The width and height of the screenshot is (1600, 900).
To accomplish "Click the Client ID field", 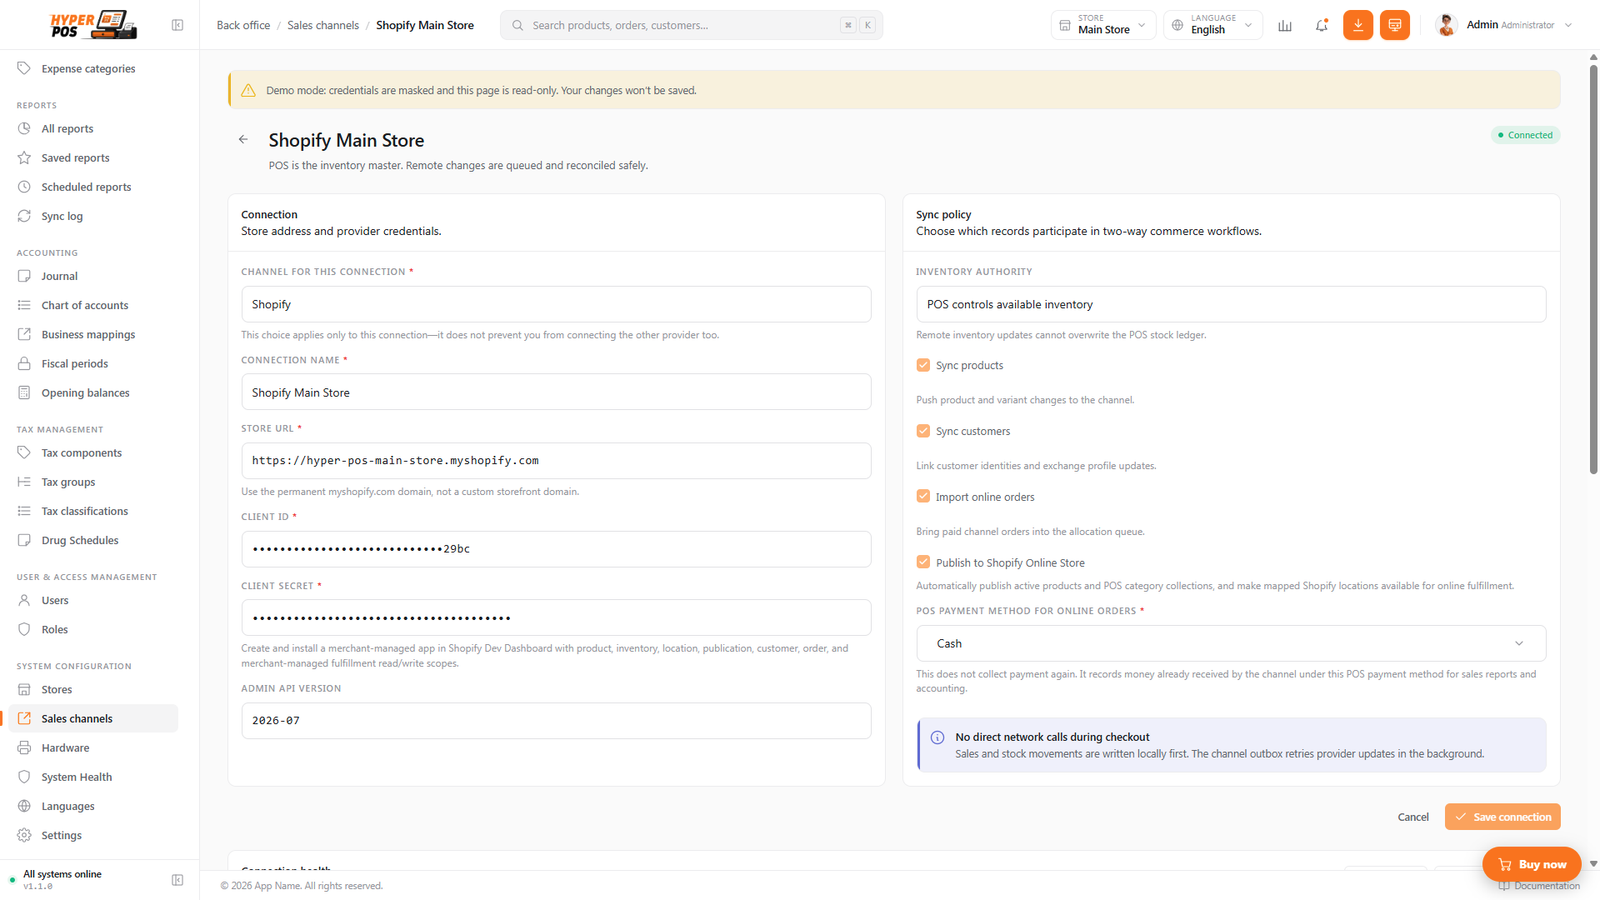I will click(x=556, y=549).
